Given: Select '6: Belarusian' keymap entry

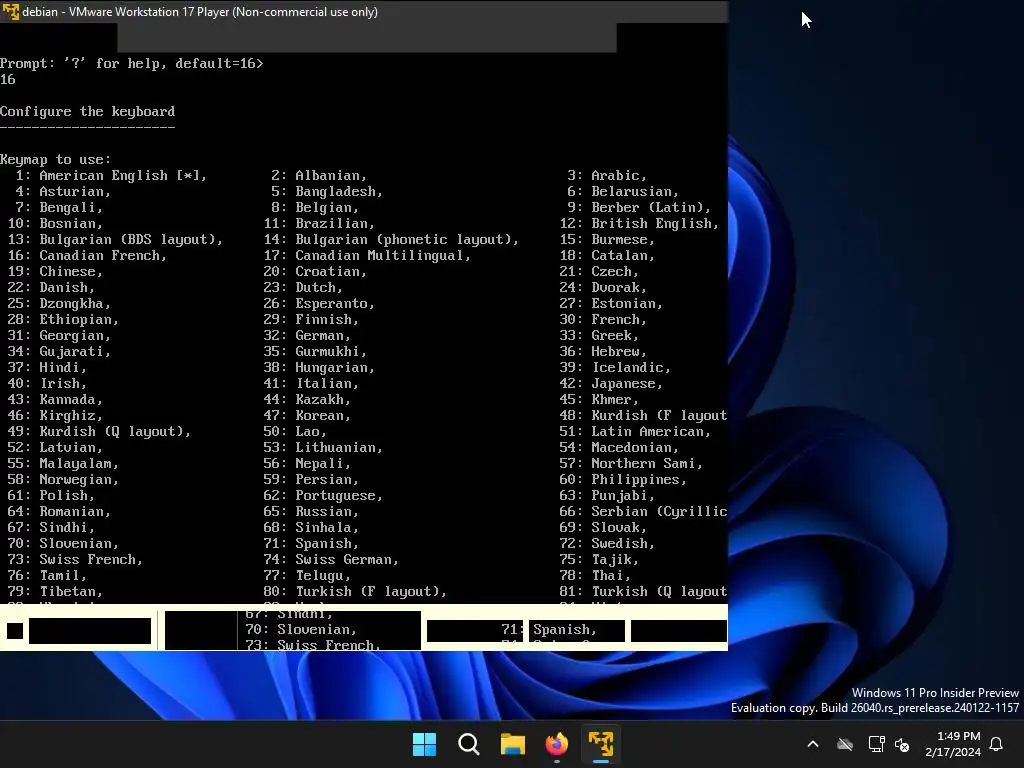Looking at the screenshot, I should point(623,191).
